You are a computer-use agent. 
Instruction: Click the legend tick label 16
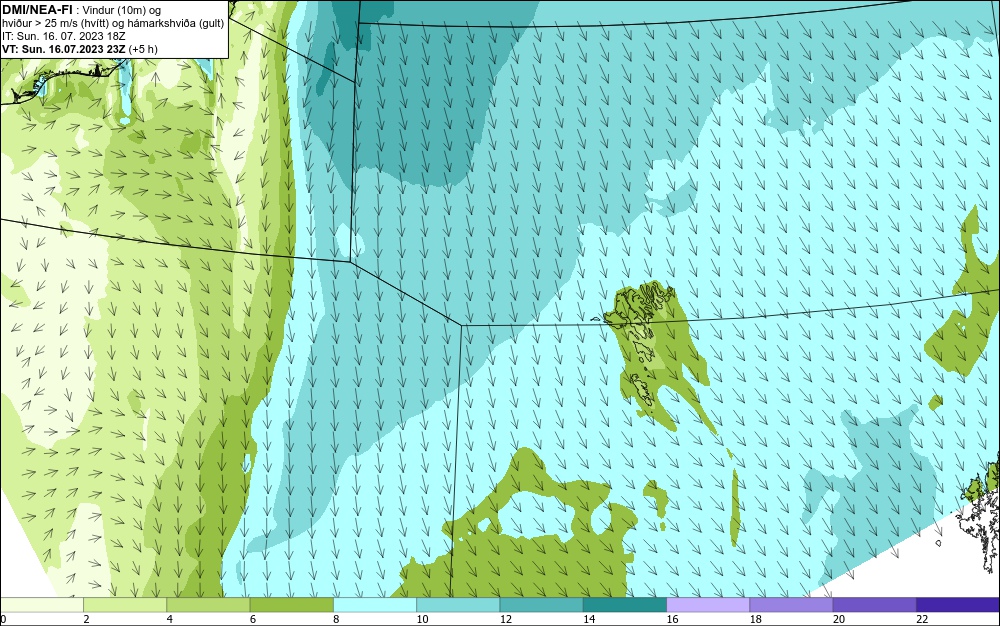tap(673, 619)
